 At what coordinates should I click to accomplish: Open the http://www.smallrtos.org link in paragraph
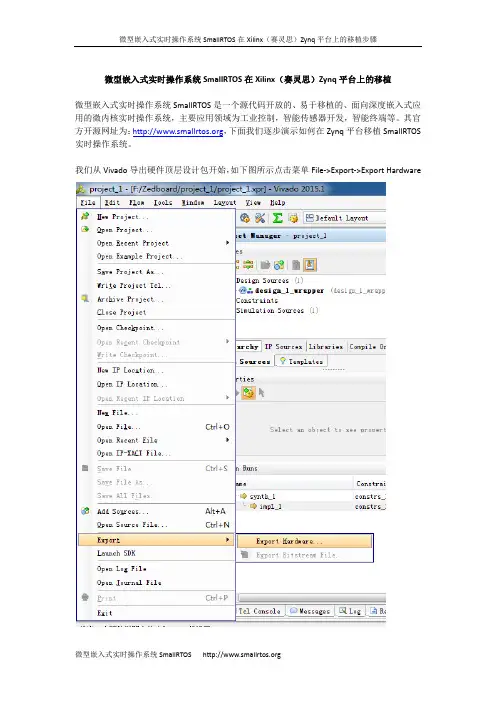tap(178, 131)
